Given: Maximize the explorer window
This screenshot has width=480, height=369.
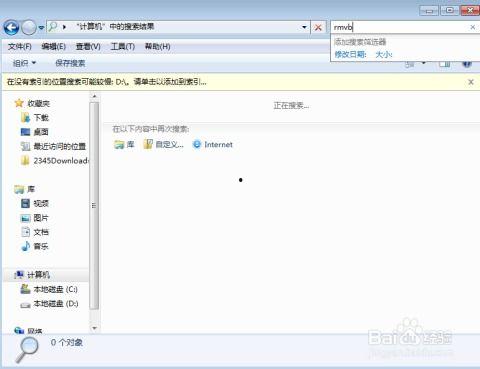Looking at the screenshot, I should [450, 10].
